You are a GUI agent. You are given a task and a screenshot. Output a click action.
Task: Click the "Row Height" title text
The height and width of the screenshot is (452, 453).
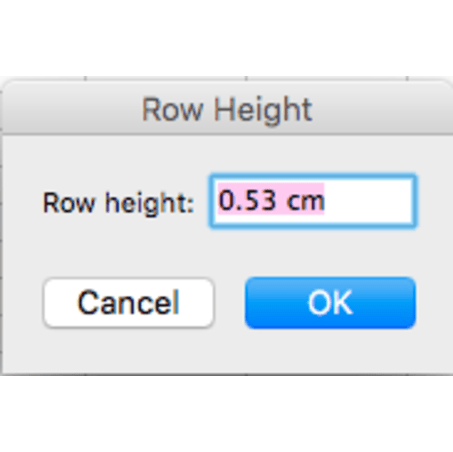227,110
